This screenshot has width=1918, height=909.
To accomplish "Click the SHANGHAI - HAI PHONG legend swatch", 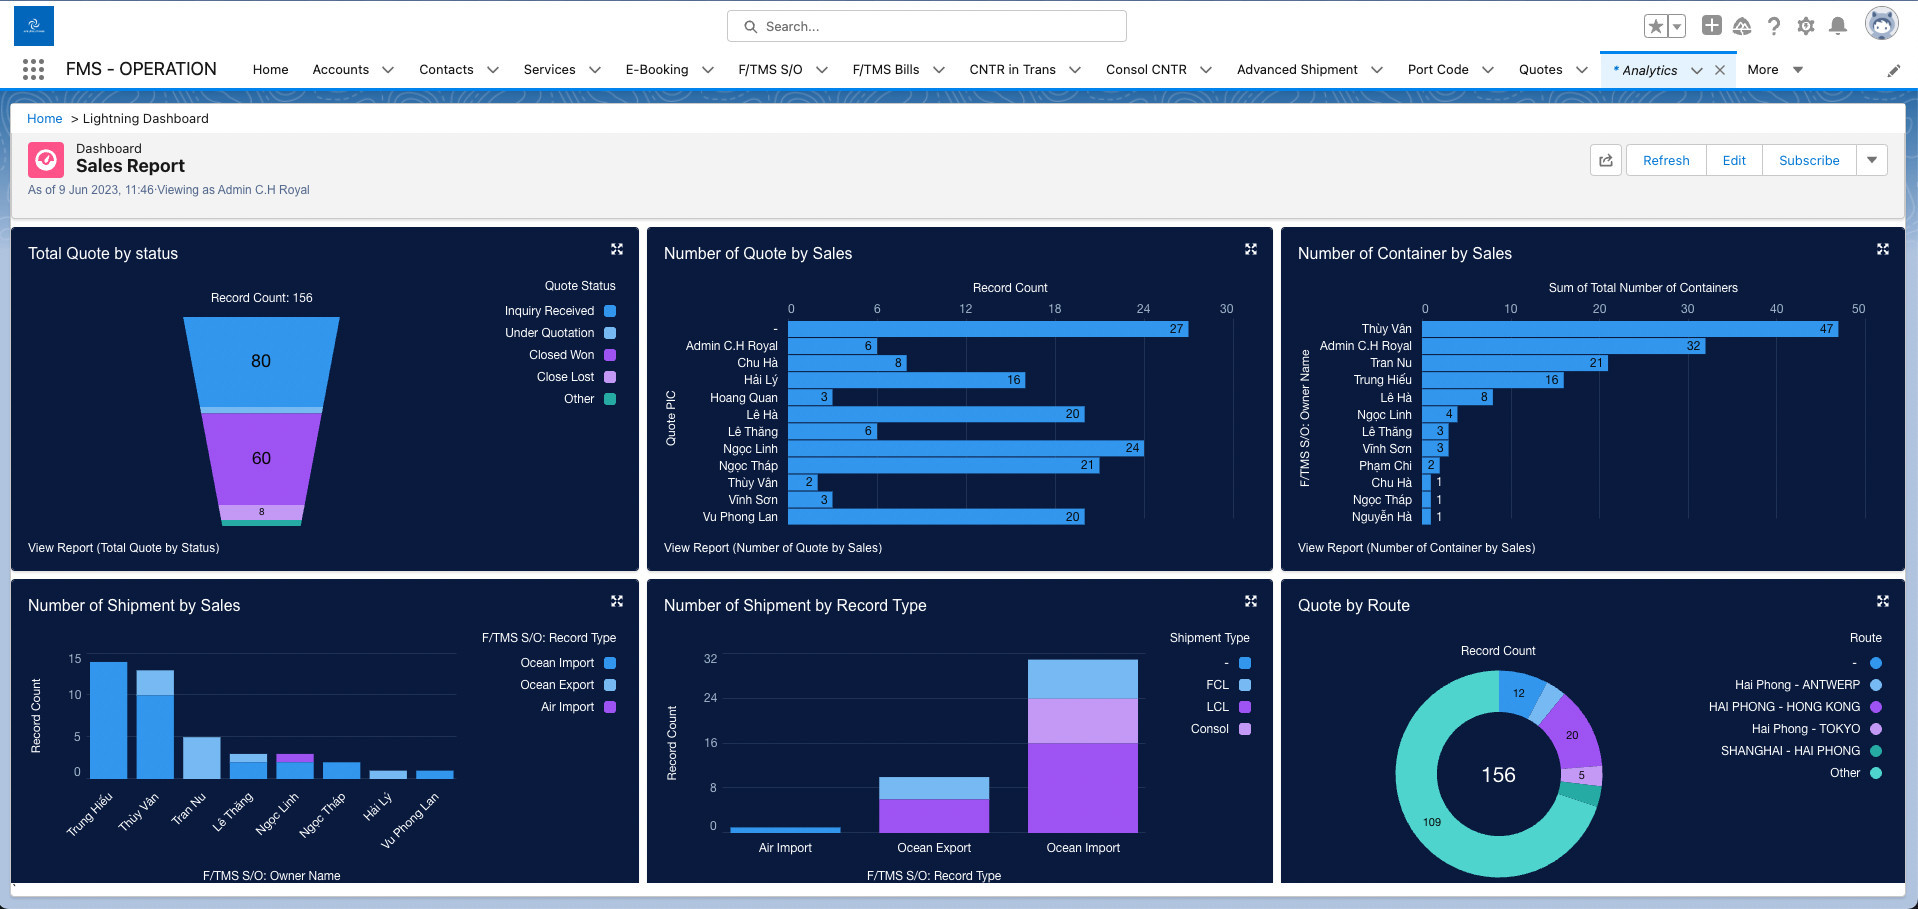I will click(1876, 751).
